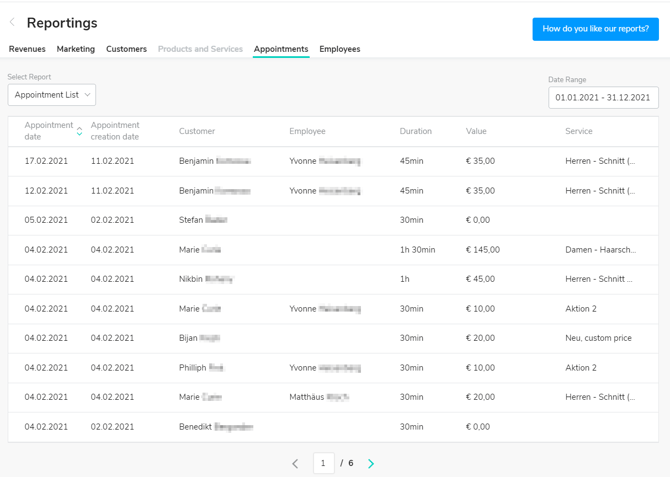The width and height of the screenshot is (670, 477).
Task: Click the Customer column header
Action: point(197,131)
